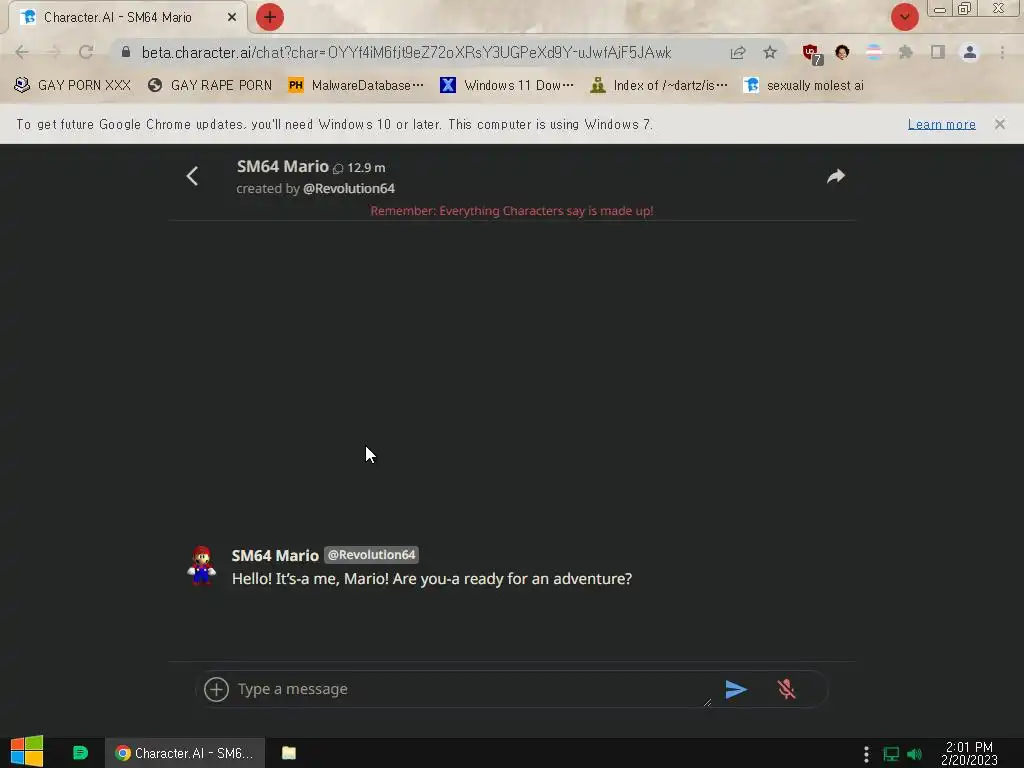The image size is (1024, 768).
Task: Select the Character.AI - SM64 Mario tab
Action: click(x=127, y=18)
